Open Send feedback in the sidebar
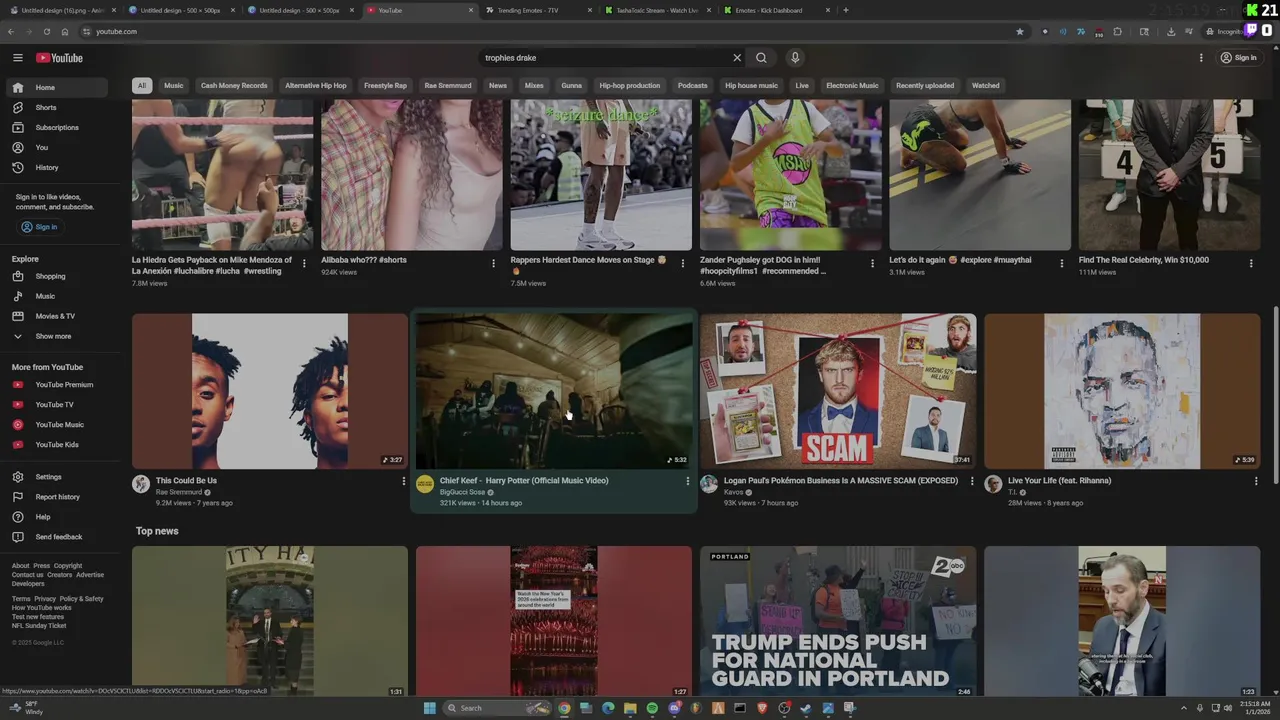The height and width of the screenshot is (720, 1280). pos(59,537)
